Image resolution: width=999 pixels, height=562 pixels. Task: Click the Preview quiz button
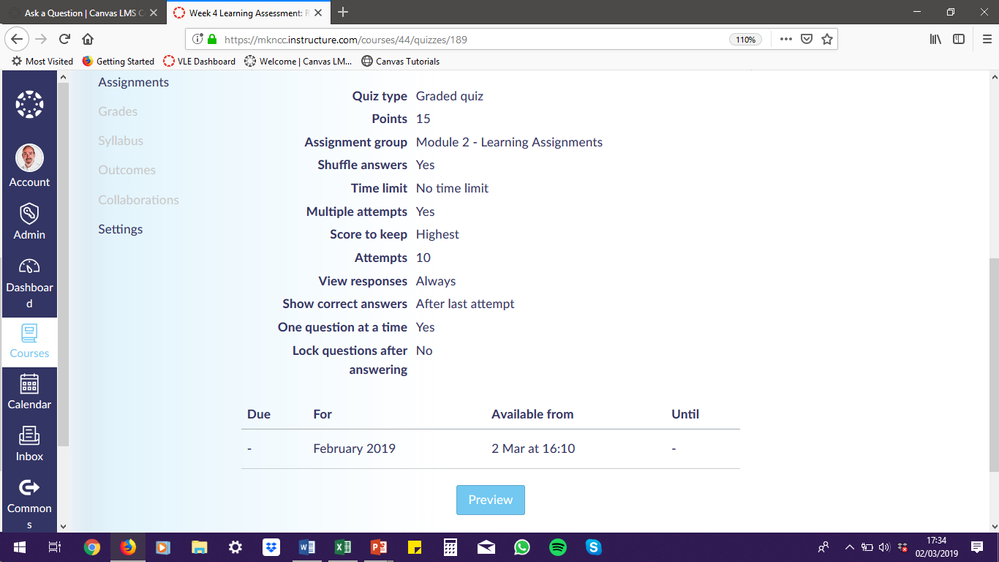click(490, 500)
